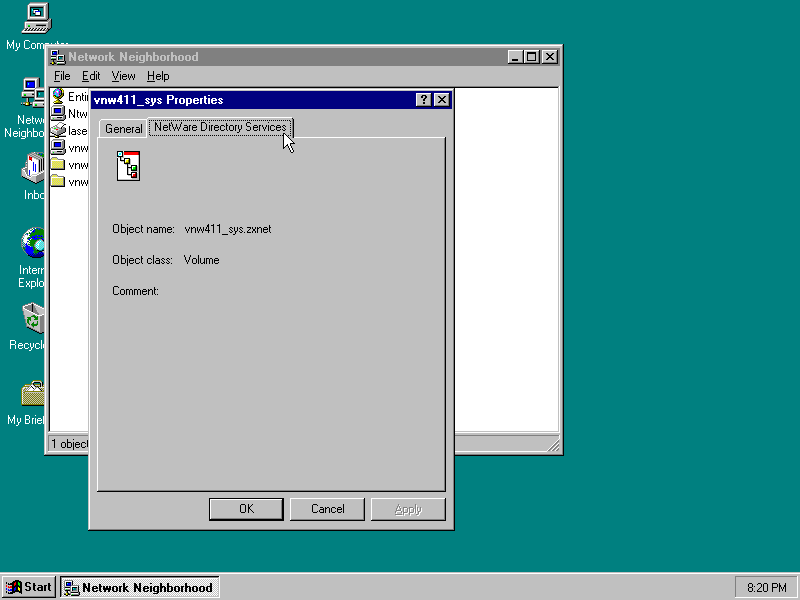
Task: Switch to the General tab
Action: [x=123, y=129]
